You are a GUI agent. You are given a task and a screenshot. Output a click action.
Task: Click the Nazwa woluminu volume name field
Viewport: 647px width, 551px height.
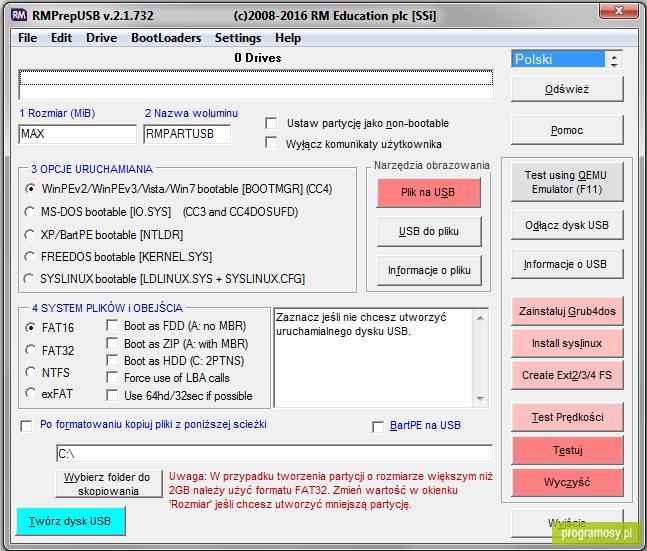(187, 134)
